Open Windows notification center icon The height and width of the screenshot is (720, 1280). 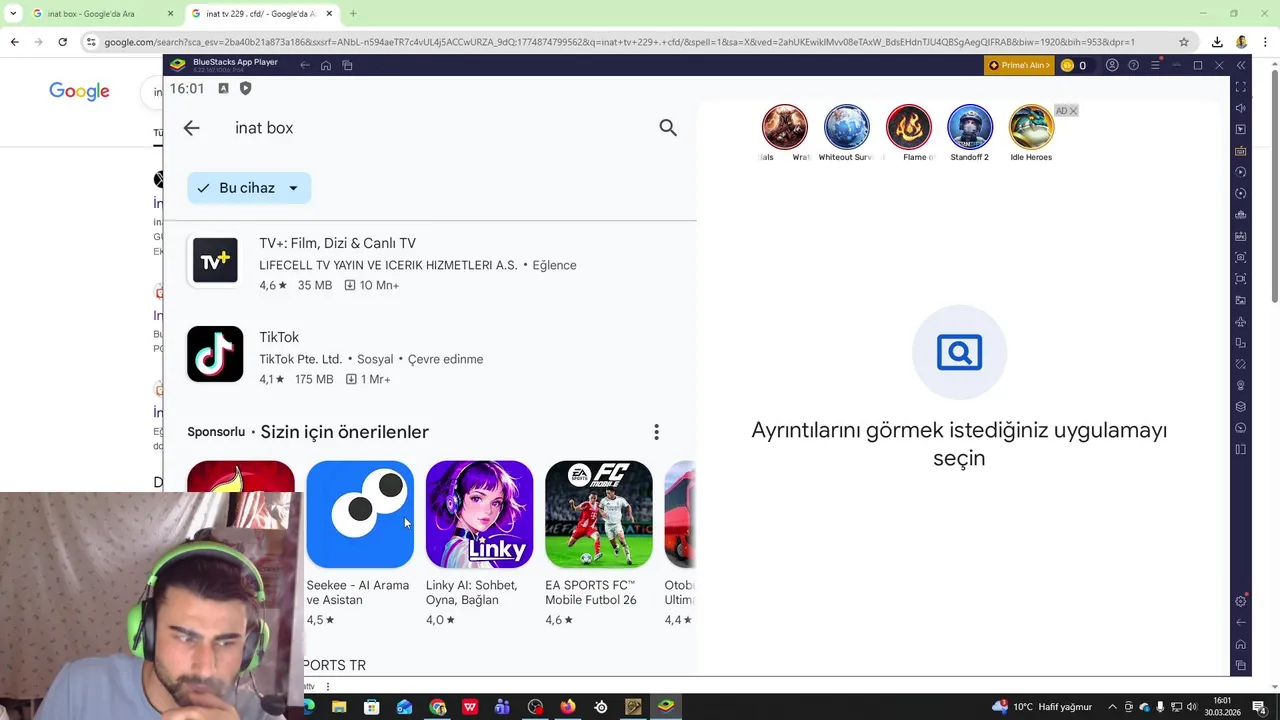1260,707
